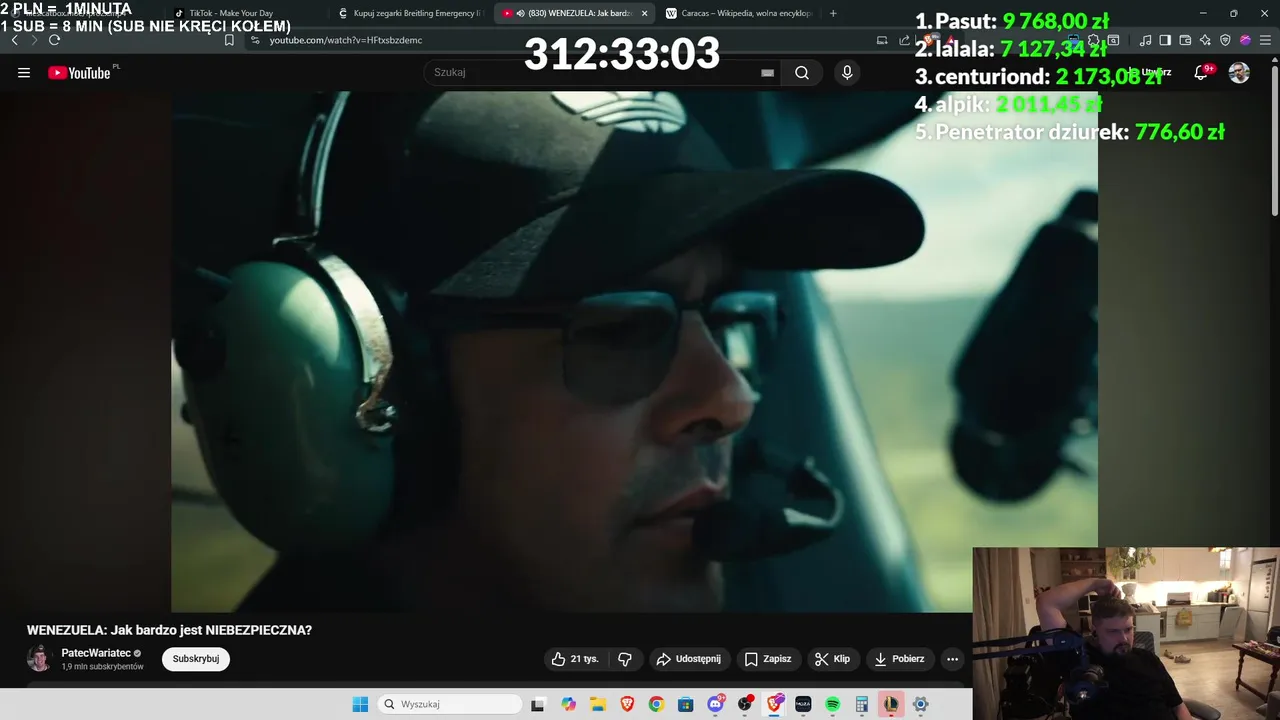Open Windows Start menu
The height and width of the screenshot is (720, 1280).
pos(360,704)
